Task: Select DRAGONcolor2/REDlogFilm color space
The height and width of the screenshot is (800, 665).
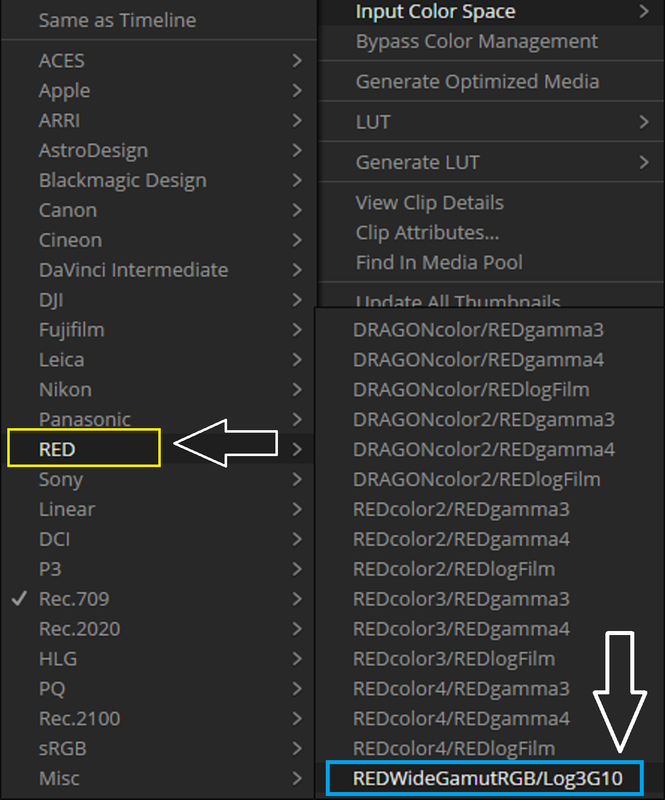Action: (489, 480)
